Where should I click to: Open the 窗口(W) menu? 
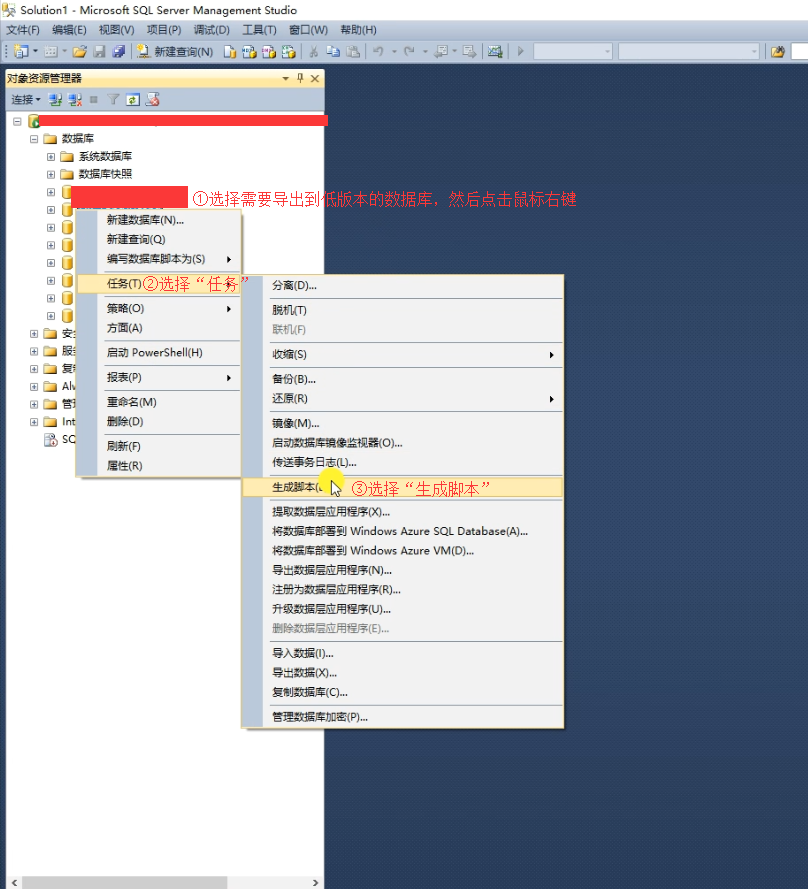coord(308,30)
